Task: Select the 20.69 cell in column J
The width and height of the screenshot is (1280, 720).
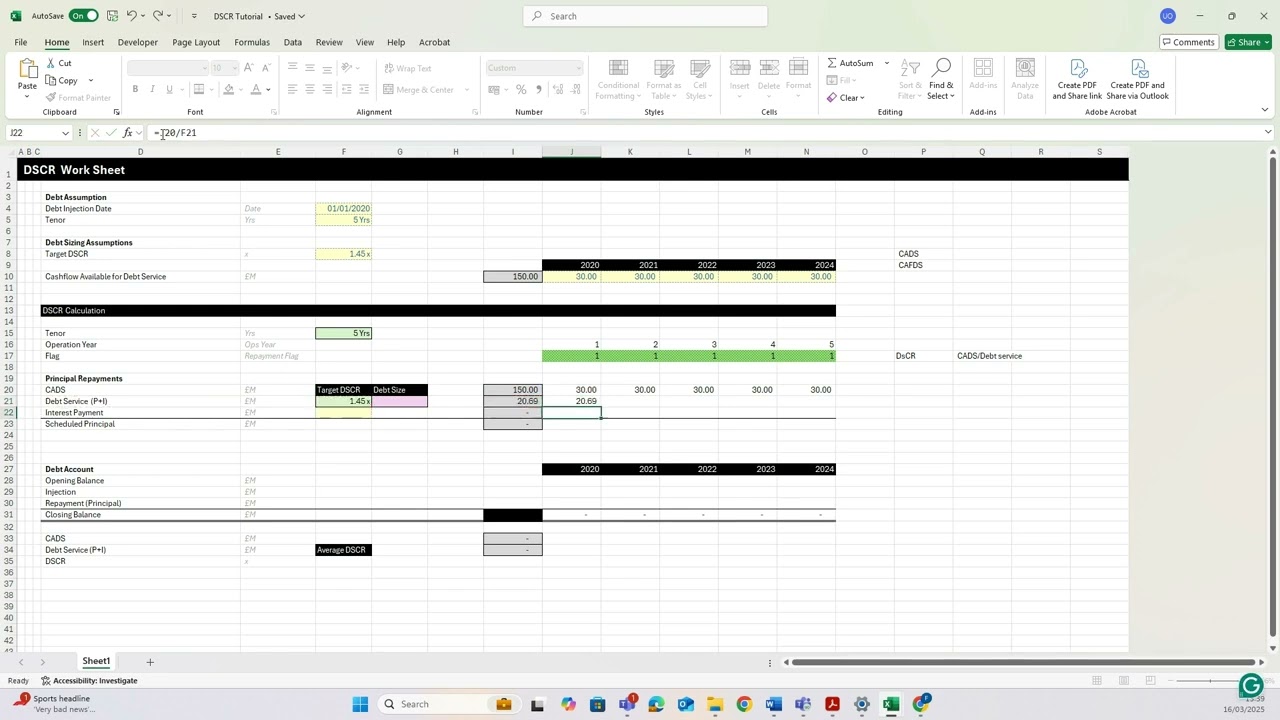Action: [x=572, y=401]
